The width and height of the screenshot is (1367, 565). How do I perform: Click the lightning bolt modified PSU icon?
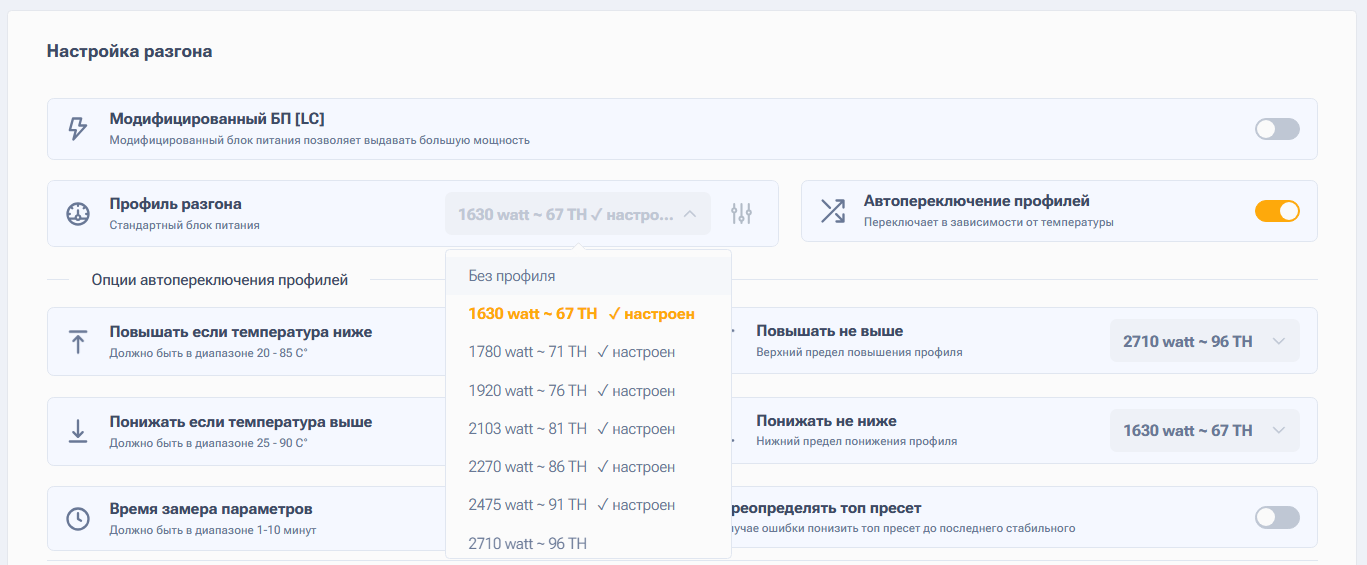pos(78,129)
